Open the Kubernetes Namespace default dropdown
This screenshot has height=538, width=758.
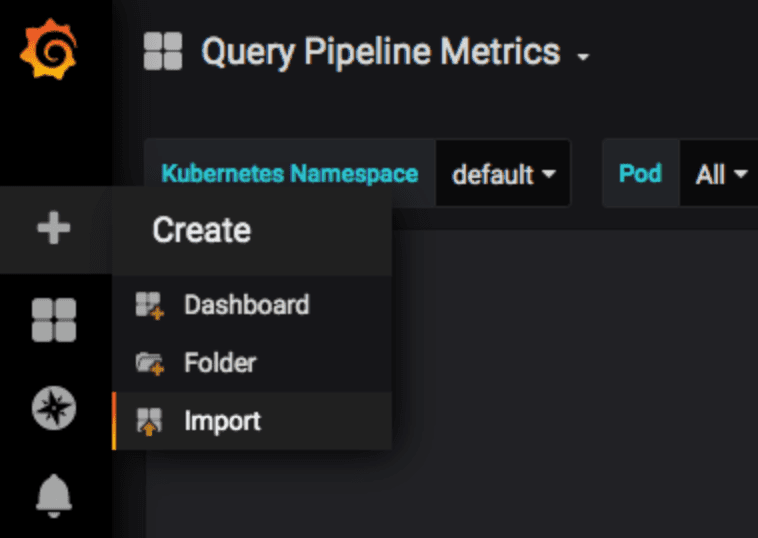[503, 174]
